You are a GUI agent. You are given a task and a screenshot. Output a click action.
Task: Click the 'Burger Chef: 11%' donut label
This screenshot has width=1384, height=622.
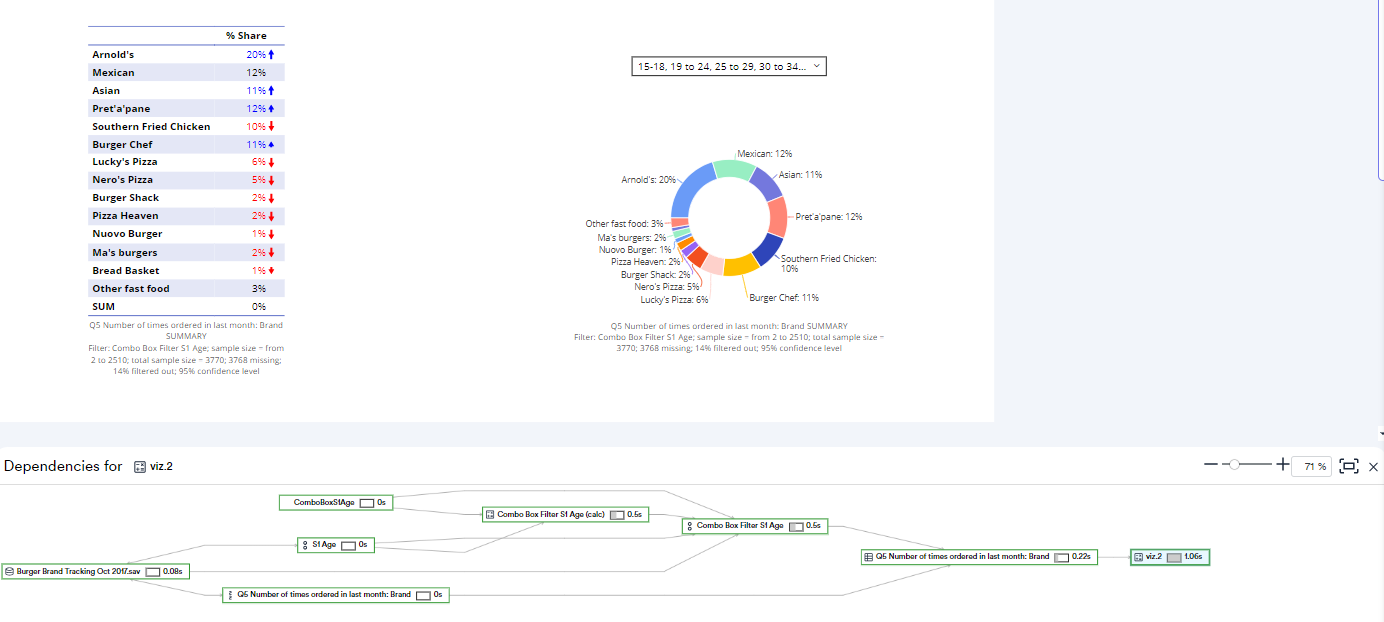(x=784, y=298)
